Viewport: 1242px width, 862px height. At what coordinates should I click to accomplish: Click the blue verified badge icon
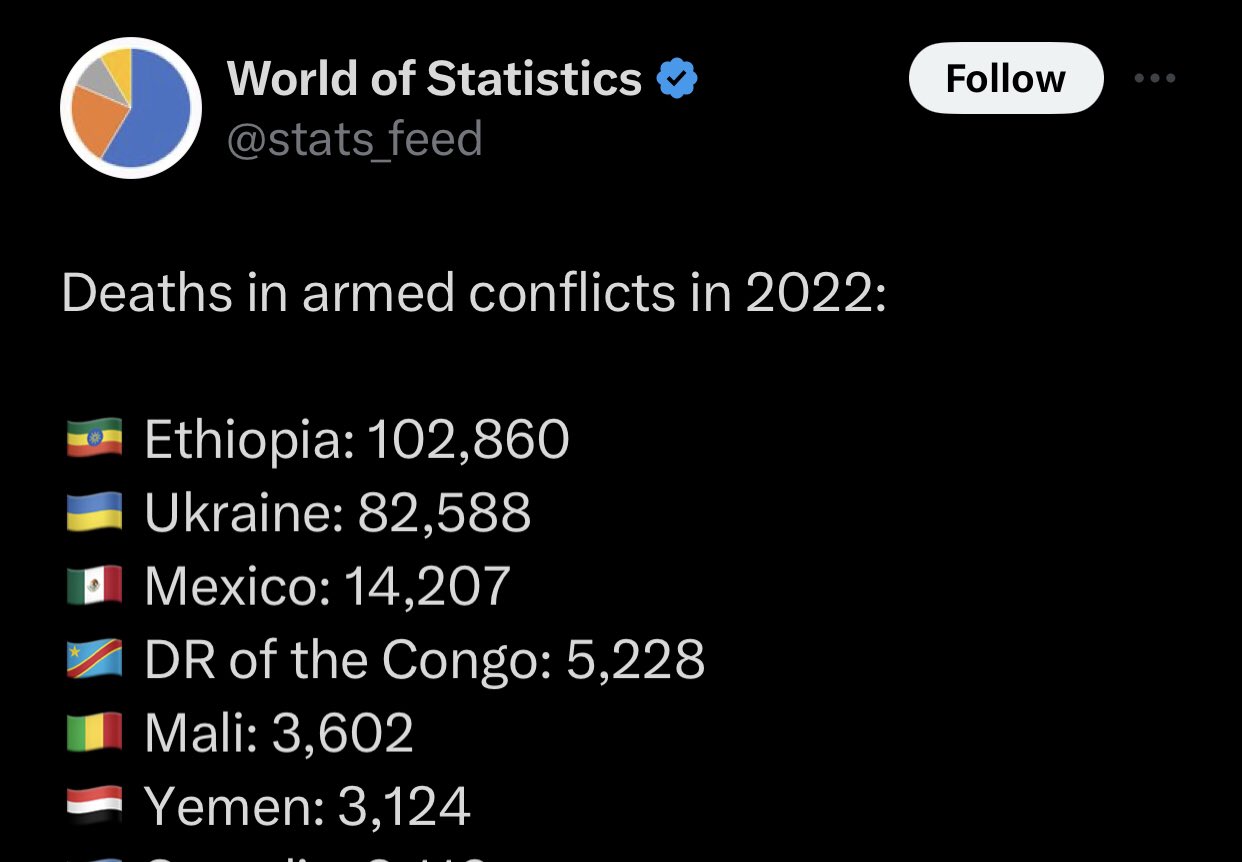pos(676,79)
